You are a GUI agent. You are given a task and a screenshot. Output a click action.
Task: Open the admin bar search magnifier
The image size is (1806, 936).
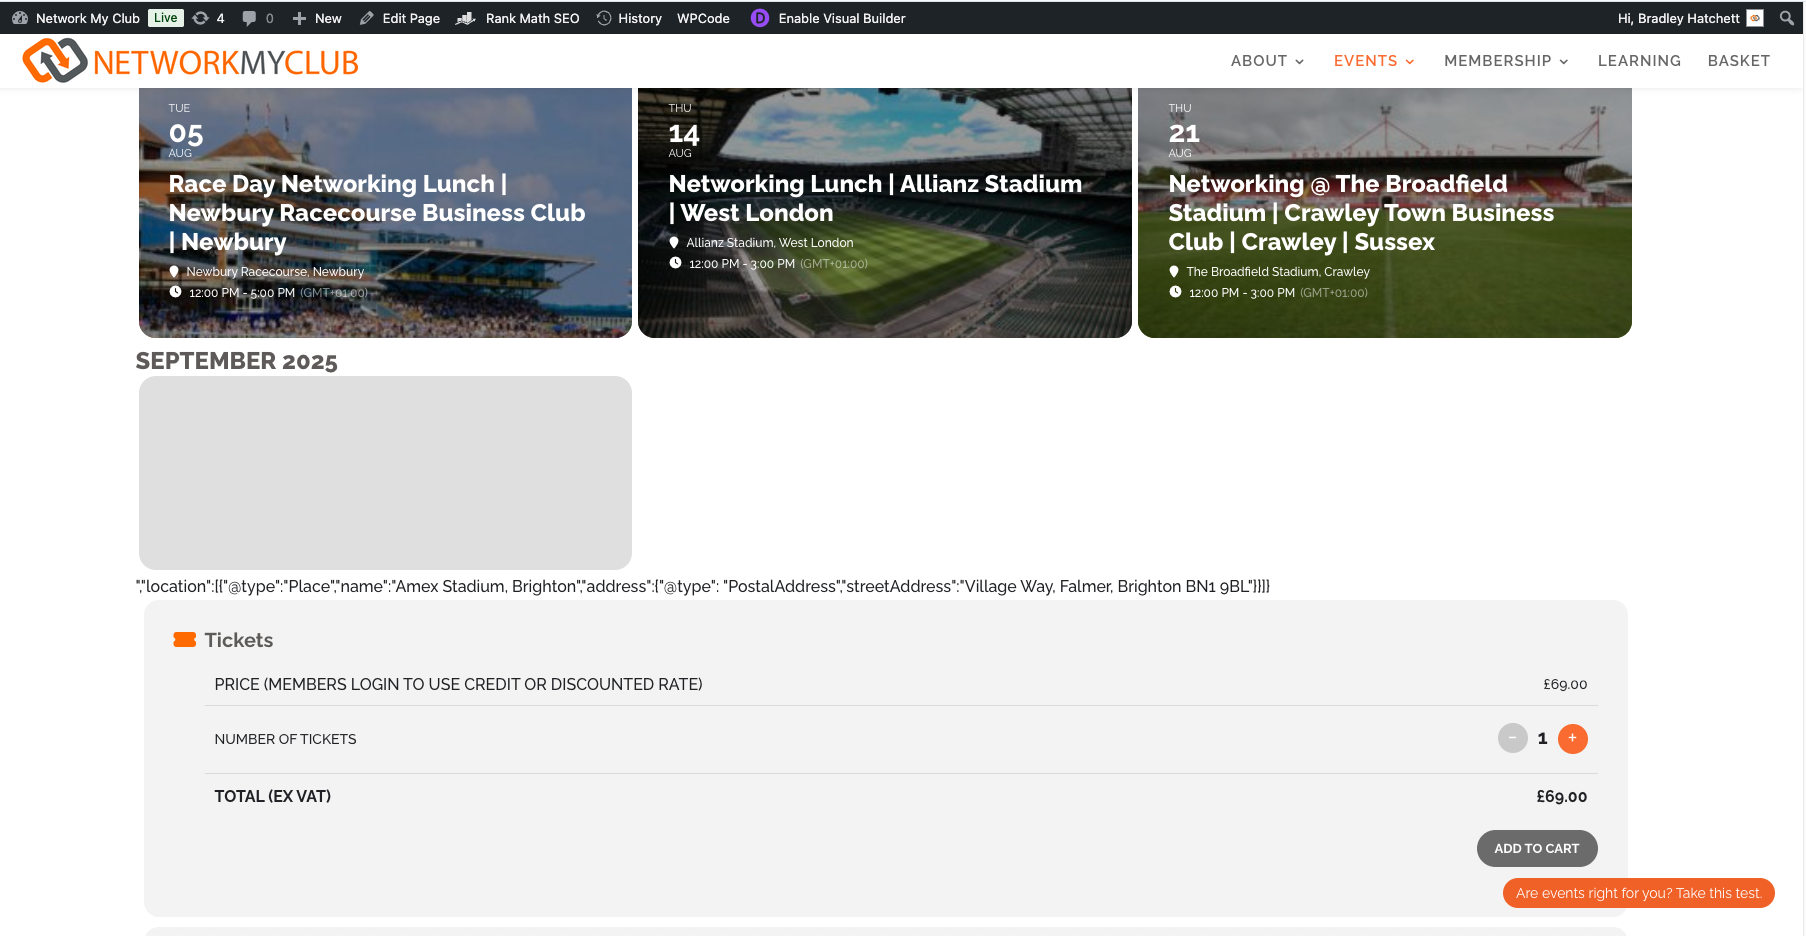tap(1786, 18)
